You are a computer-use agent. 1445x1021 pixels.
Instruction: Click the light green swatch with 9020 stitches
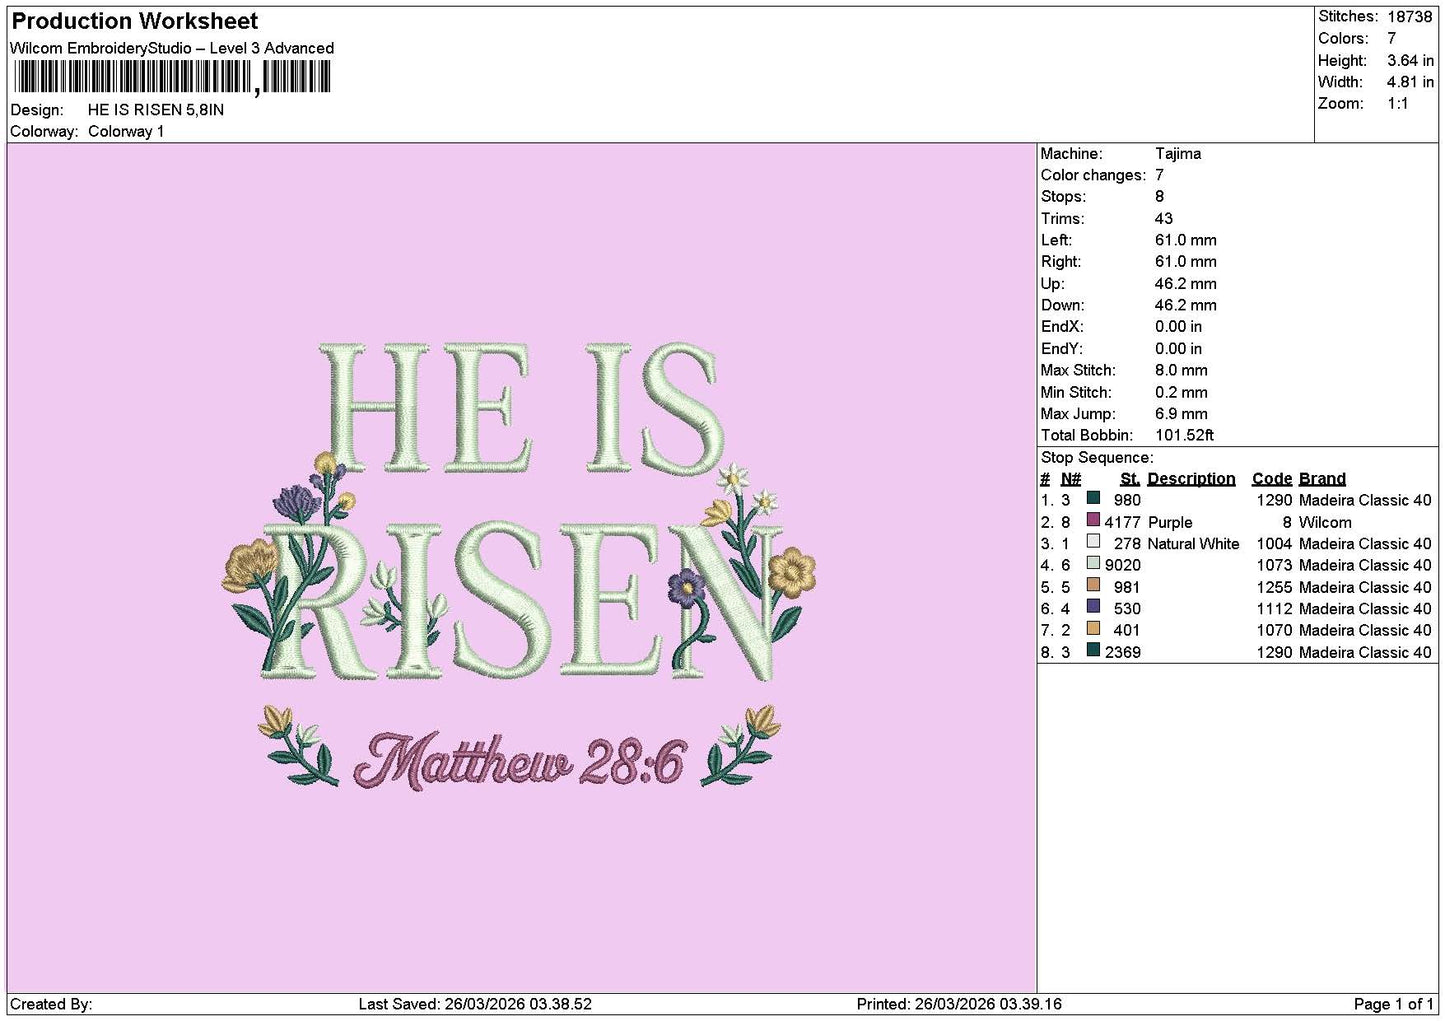(x=1093, y=563)
